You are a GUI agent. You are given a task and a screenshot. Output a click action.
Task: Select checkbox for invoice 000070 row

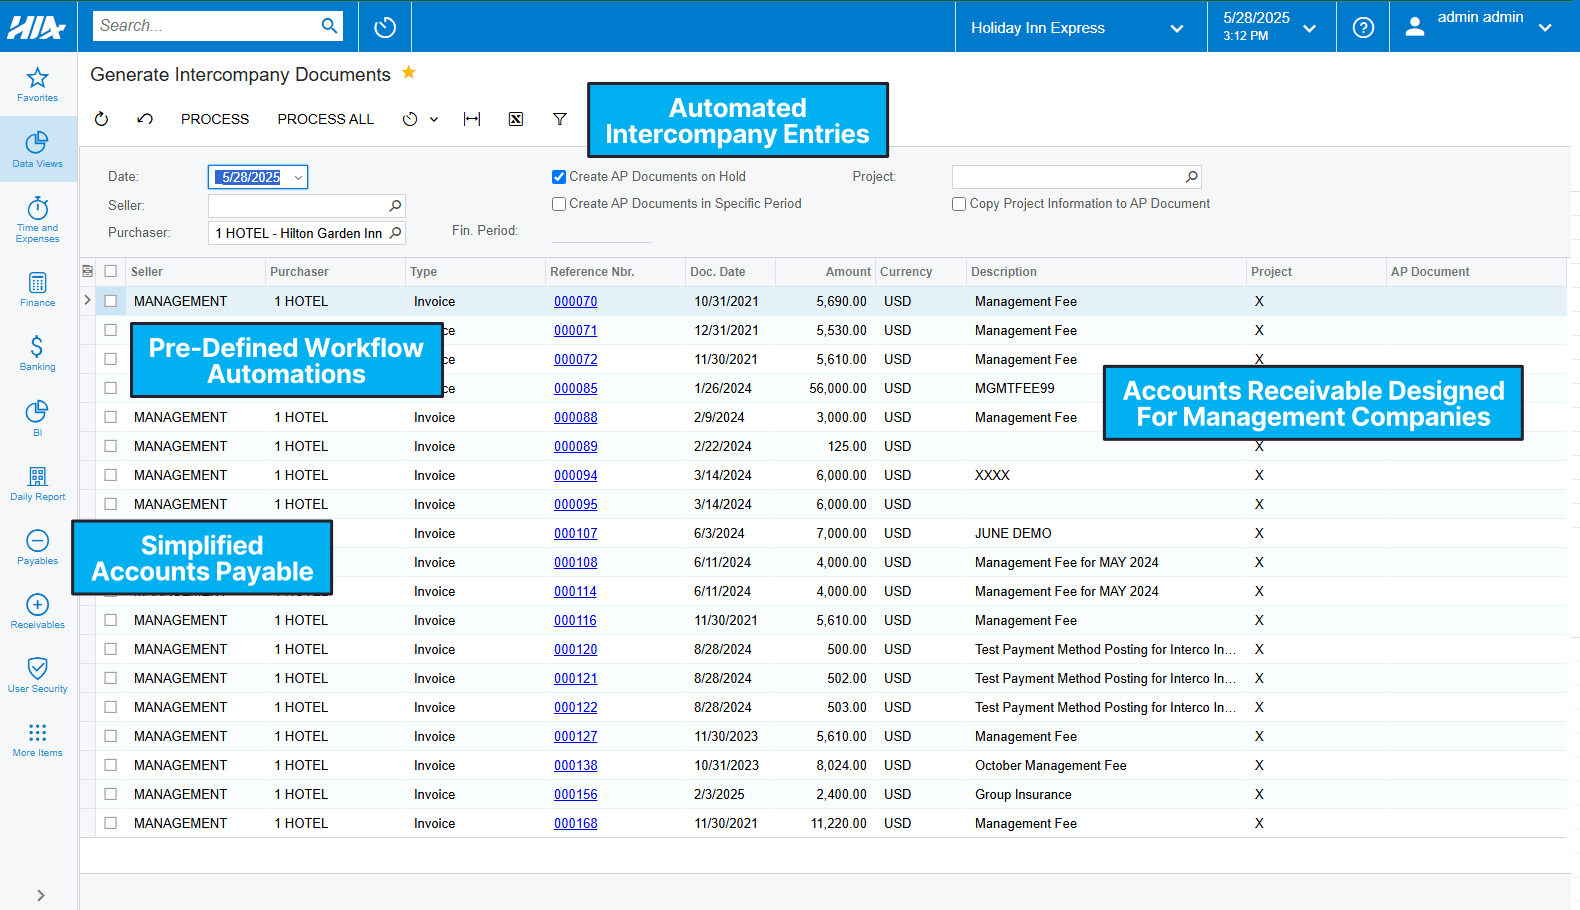point(110,301)
